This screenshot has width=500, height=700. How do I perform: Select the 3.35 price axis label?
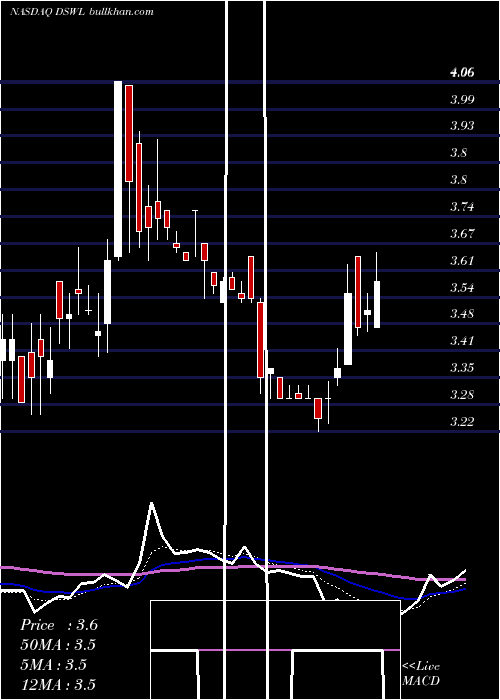point(462,367)
